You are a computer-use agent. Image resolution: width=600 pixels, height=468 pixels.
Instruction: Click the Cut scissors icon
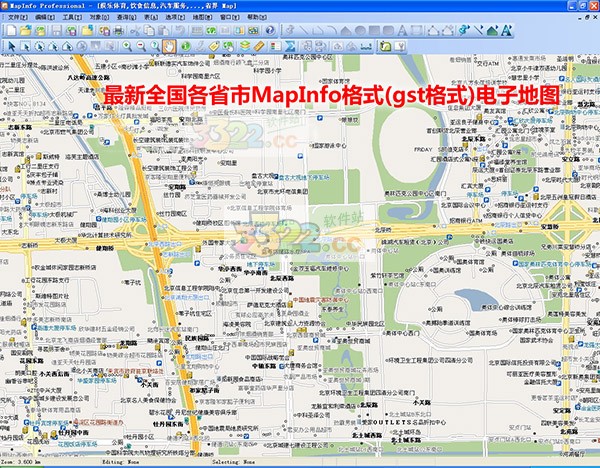(x=135, y=30)
